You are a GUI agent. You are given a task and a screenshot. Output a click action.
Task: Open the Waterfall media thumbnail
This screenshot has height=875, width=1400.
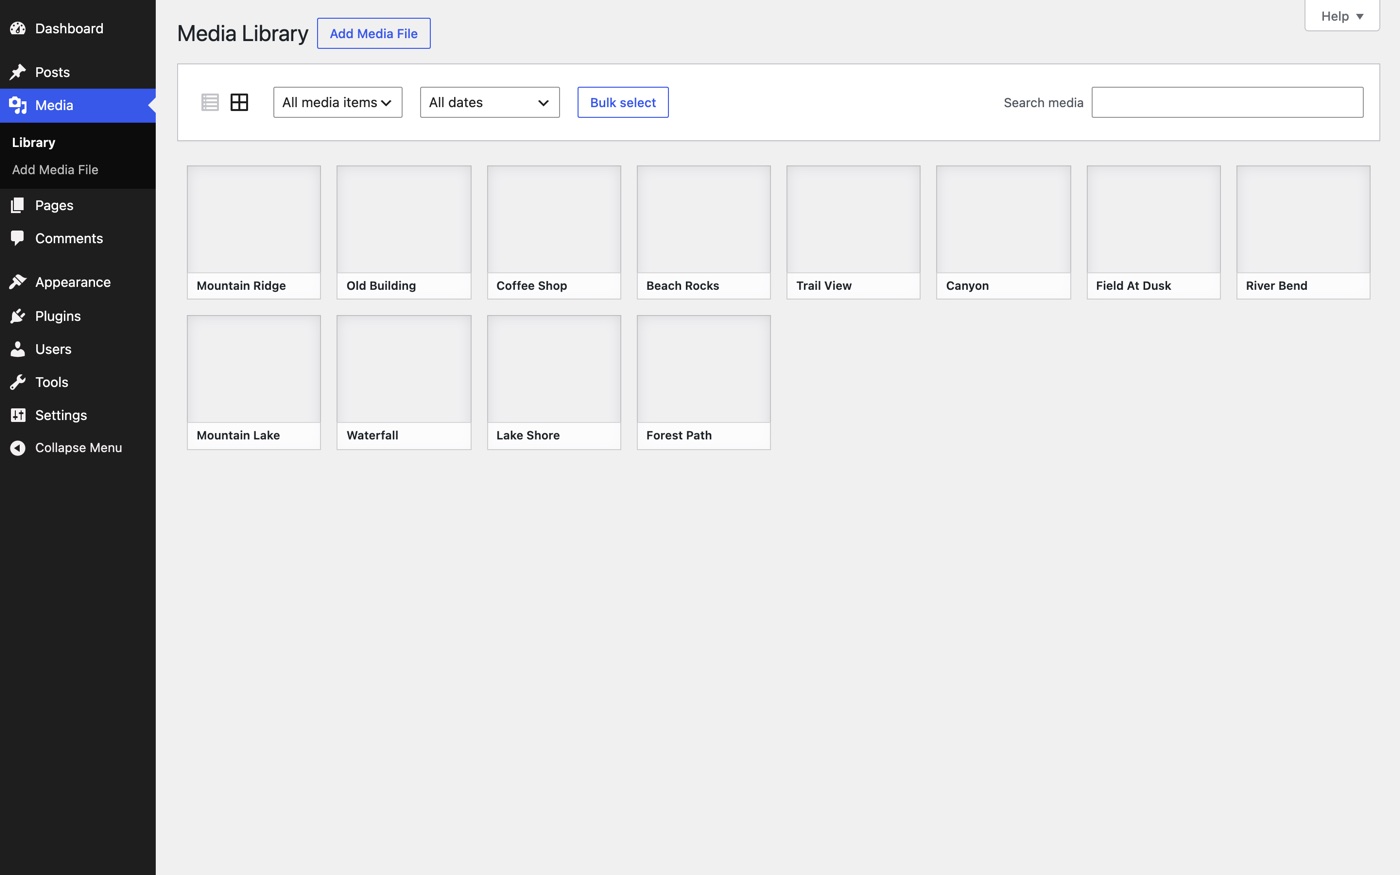coord(404,382)
